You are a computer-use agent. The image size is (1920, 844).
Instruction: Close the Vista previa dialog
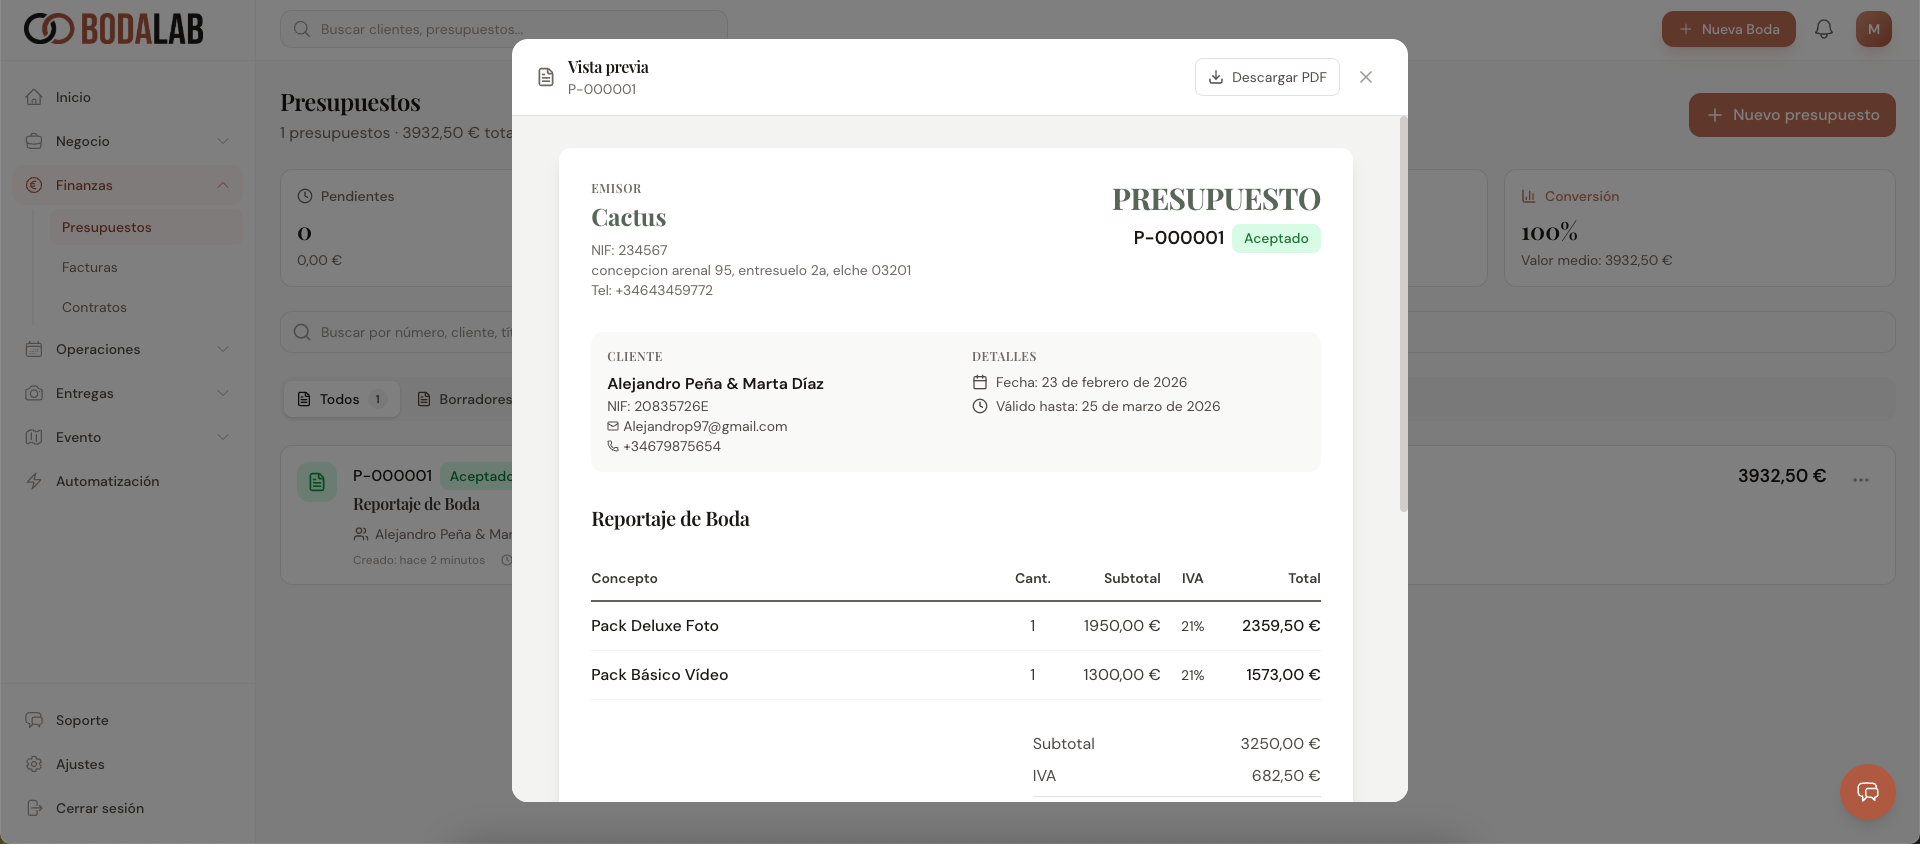point(1366,77)
